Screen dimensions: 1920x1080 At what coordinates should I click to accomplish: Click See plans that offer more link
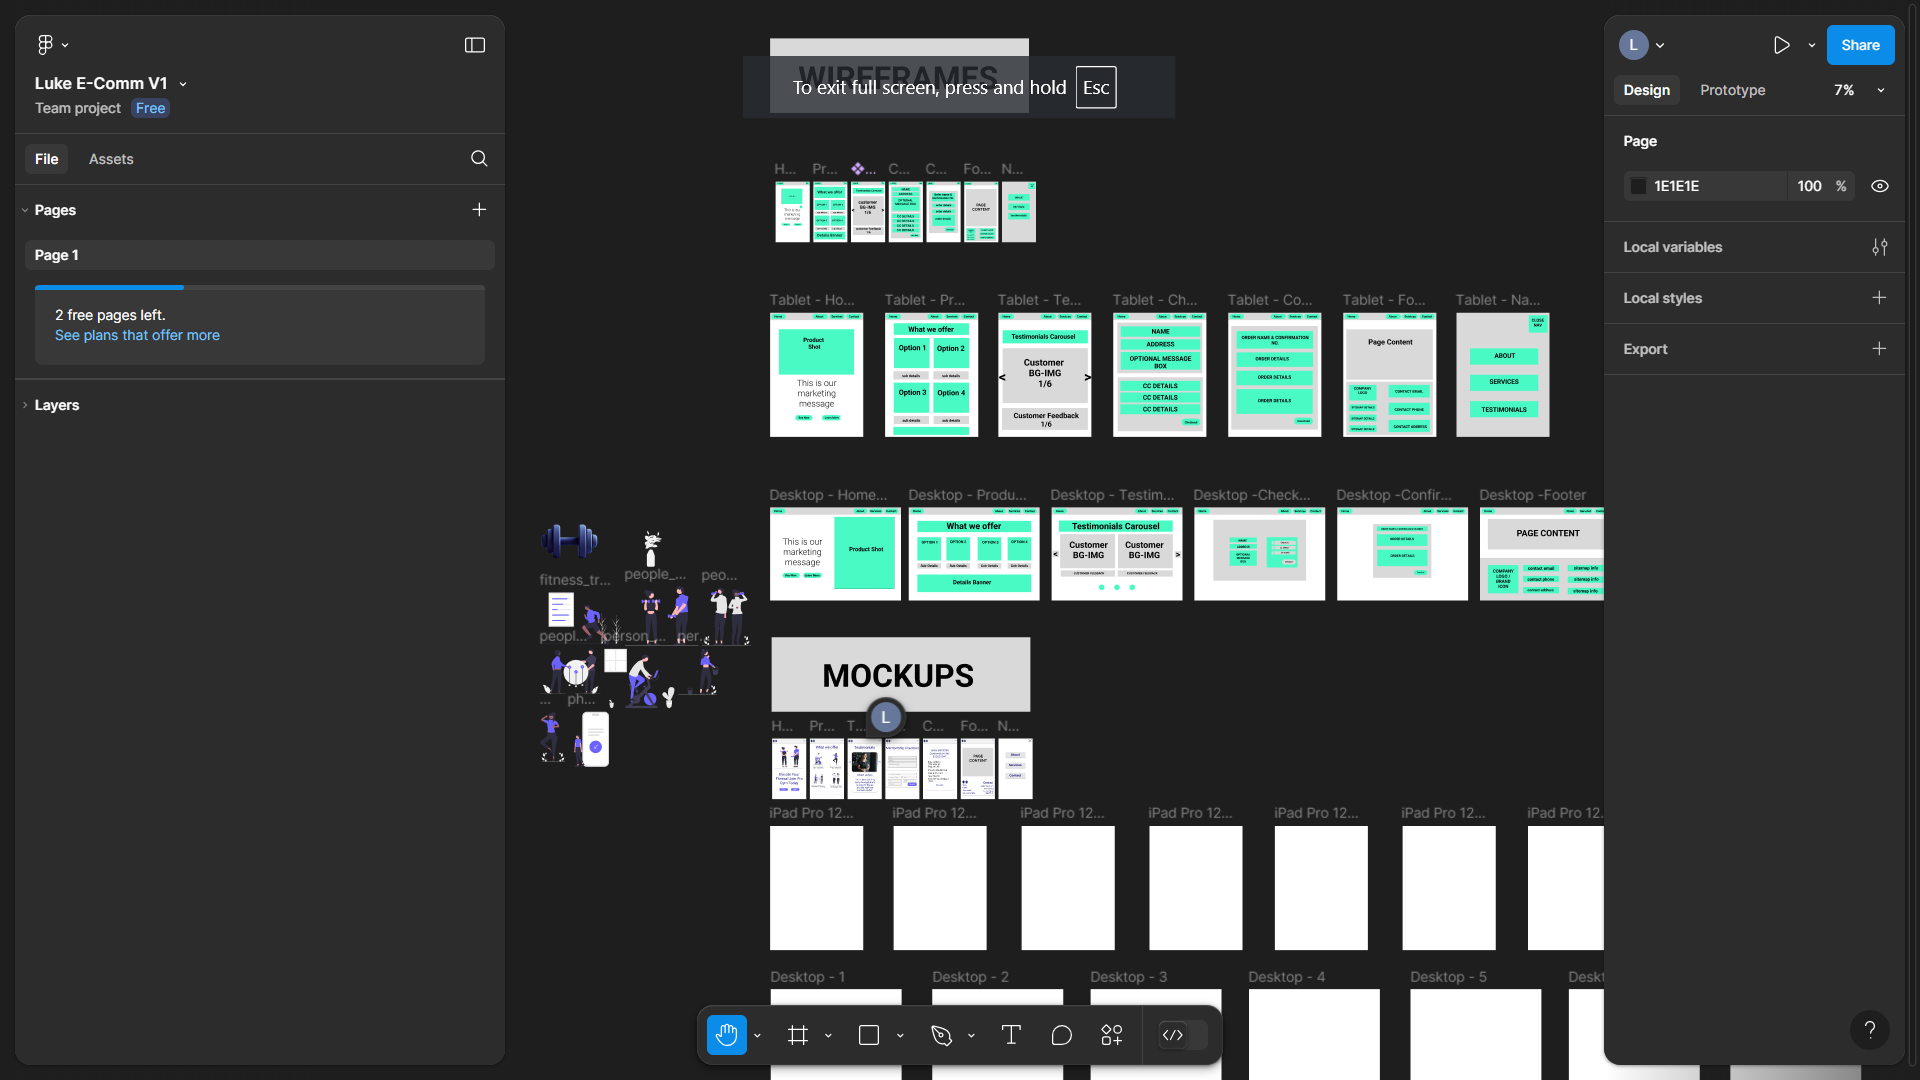137,335
